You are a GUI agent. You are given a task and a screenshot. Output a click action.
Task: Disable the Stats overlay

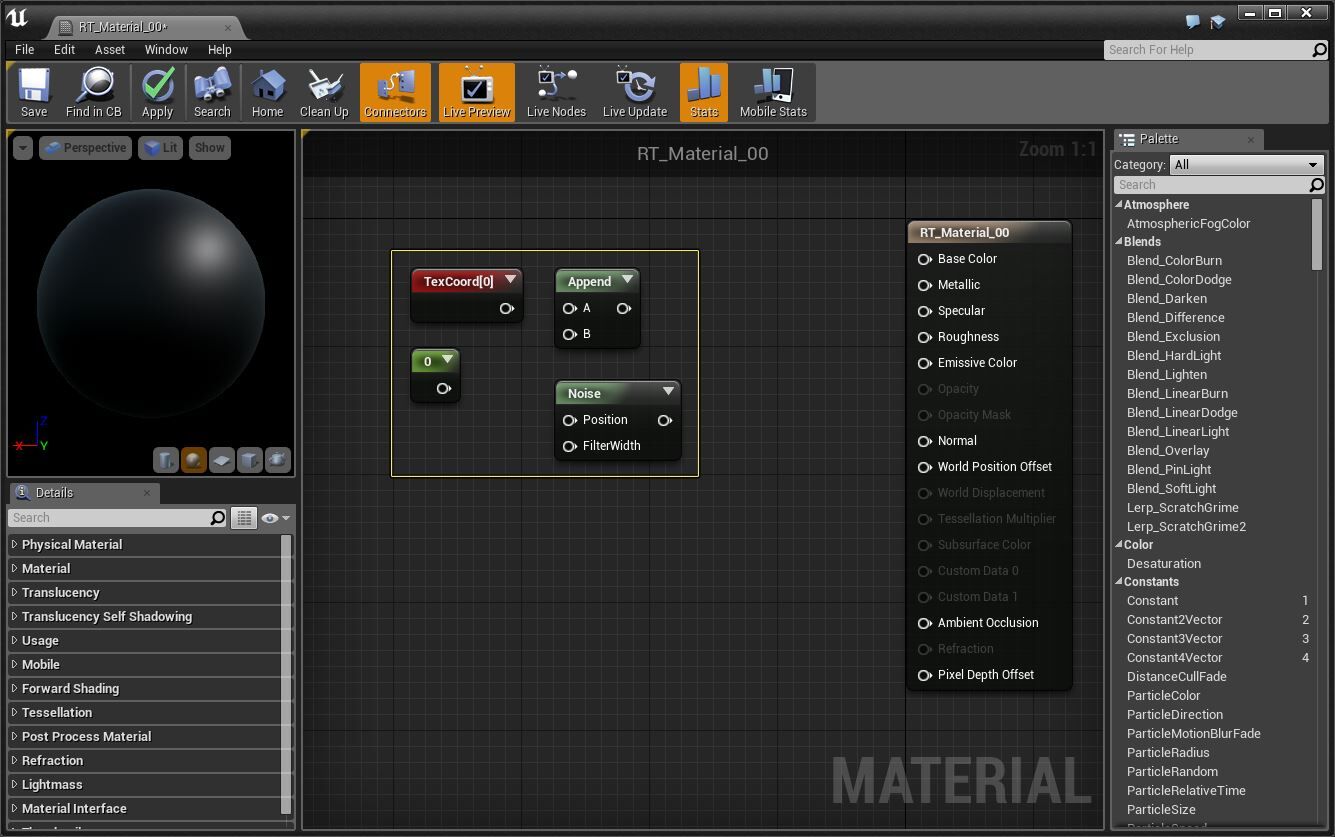pyautogui.click(x=703, y=92)
